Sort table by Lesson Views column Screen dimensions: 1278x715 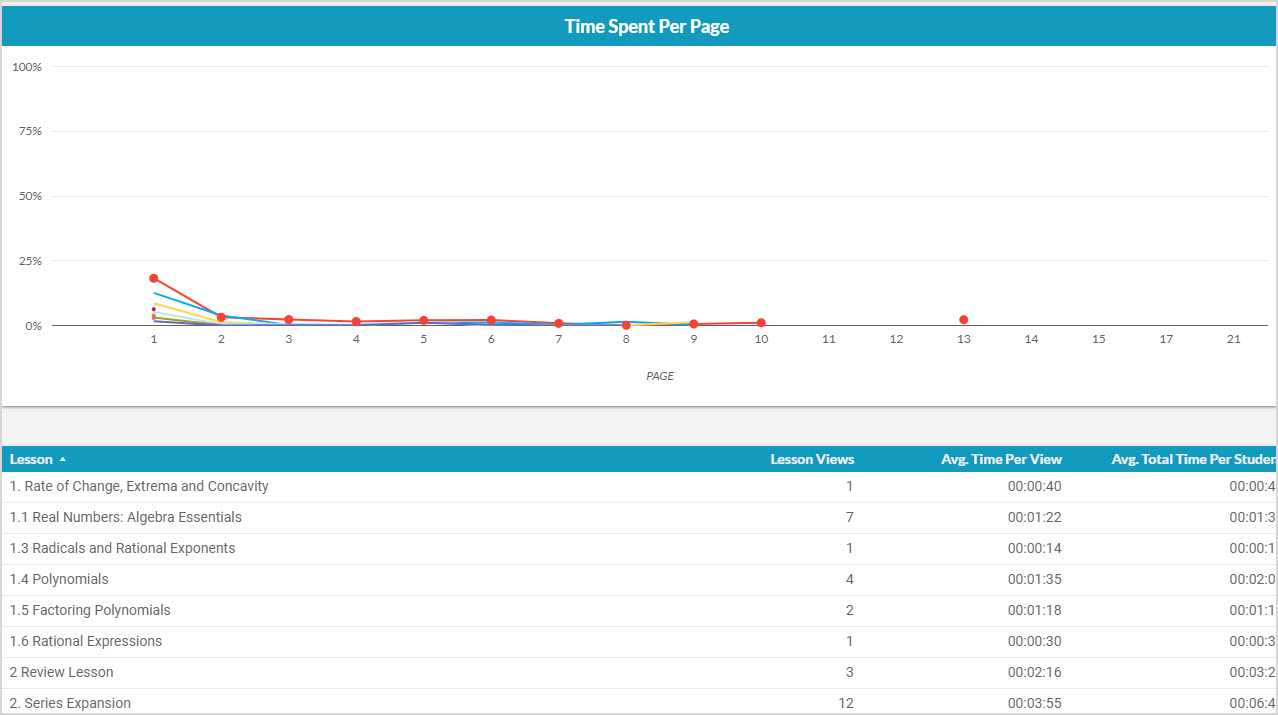811,460
